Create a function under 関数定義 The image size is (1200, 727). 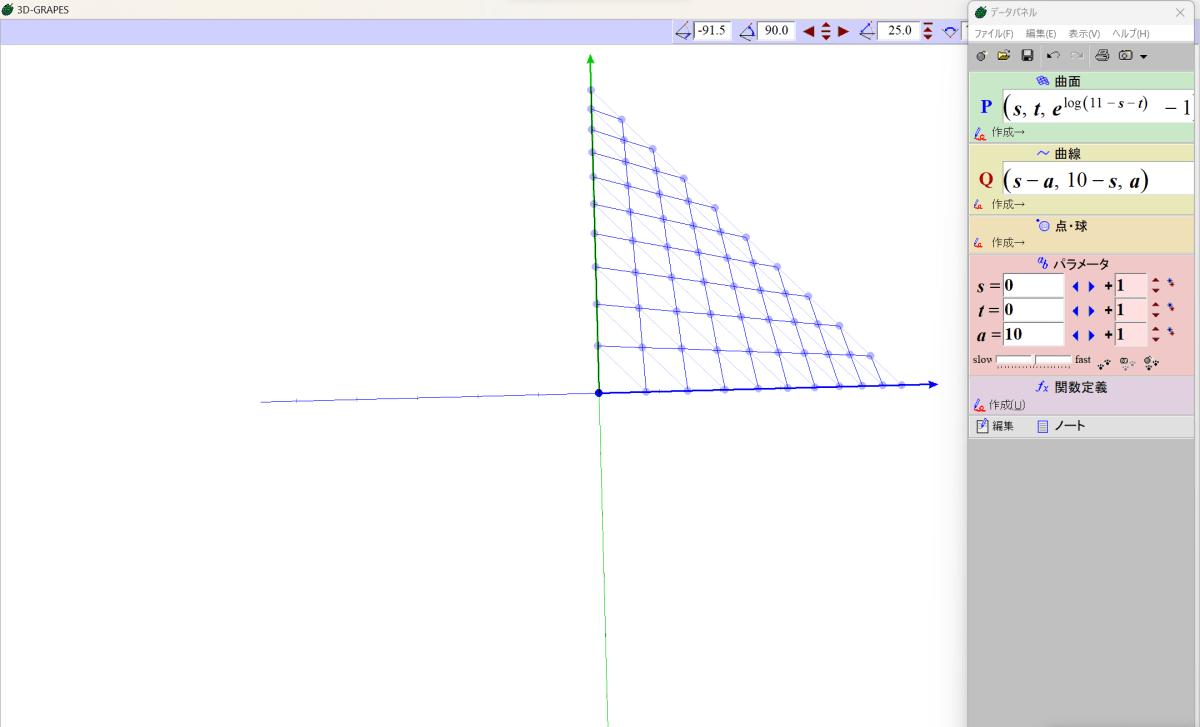coord(1000,405)
